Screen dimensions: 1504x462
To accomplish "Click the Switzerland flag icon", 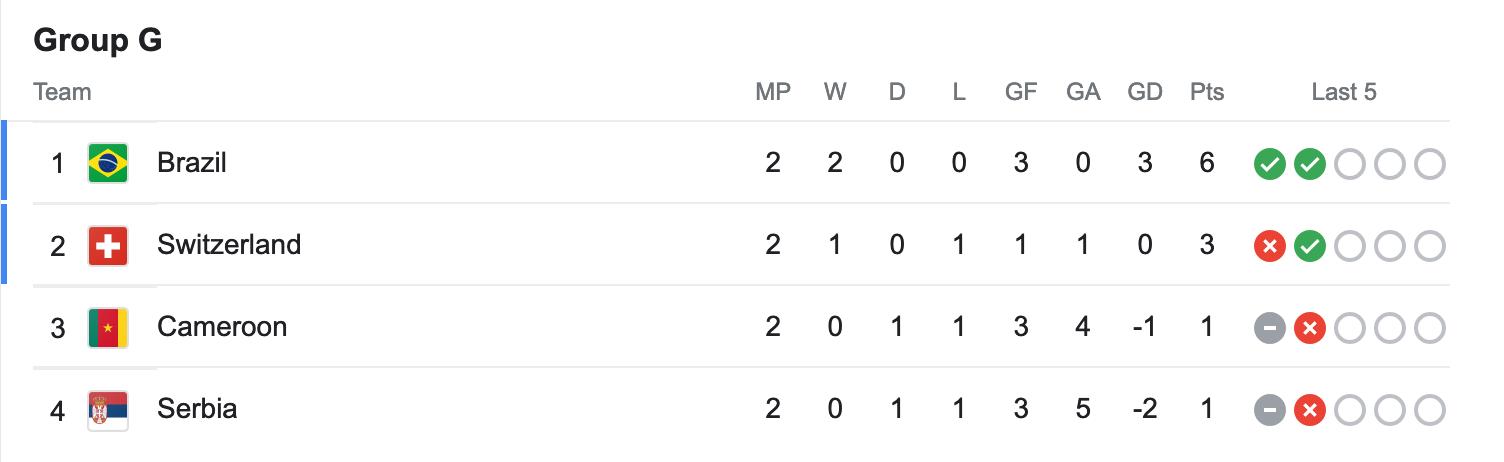I will (x=108, y=245).
